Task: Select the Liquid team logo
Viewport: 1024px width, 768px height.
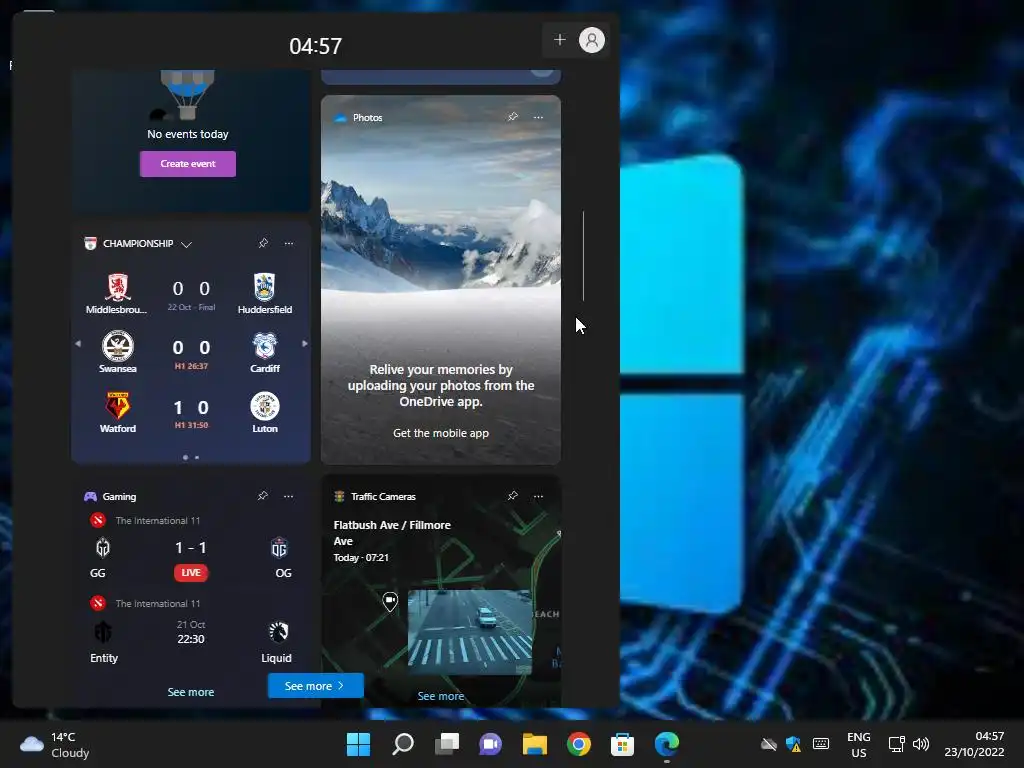Action: tap(279, 632)
